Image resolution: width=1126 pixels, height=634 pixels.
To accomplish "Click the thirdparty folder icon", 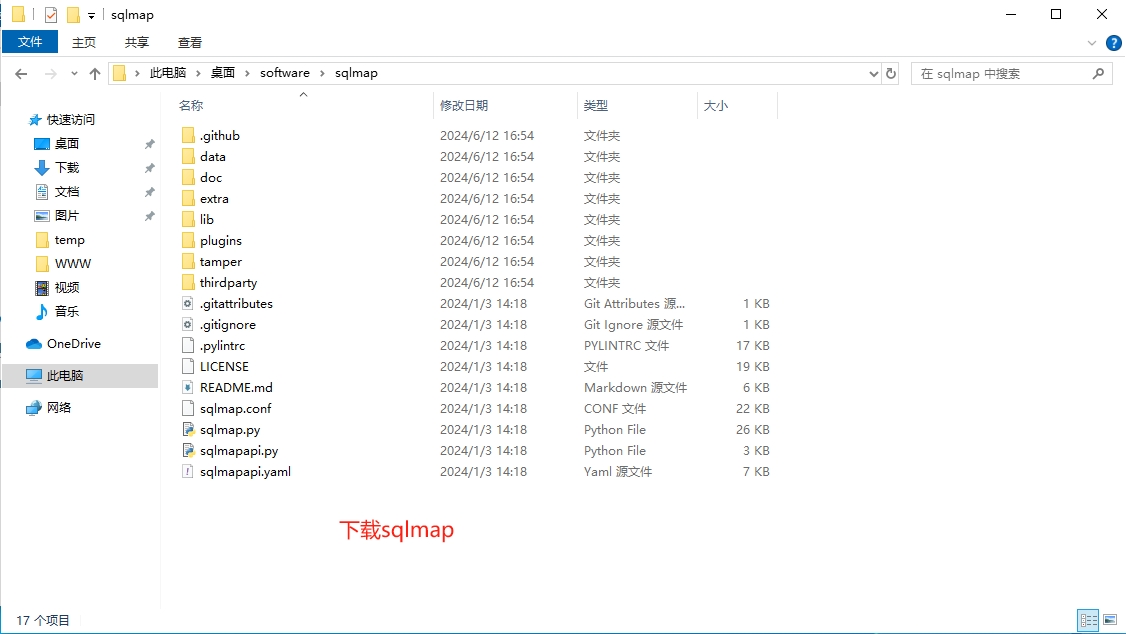I will tap(188, 282).
